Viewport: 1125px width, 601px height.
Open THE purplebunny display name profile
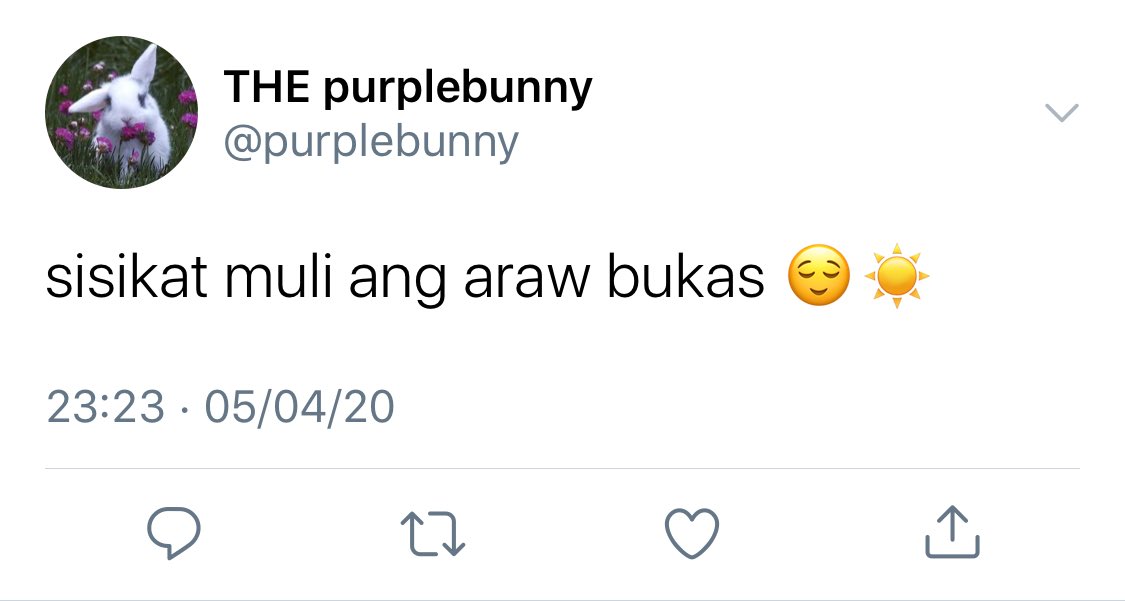tap(408, 87)
